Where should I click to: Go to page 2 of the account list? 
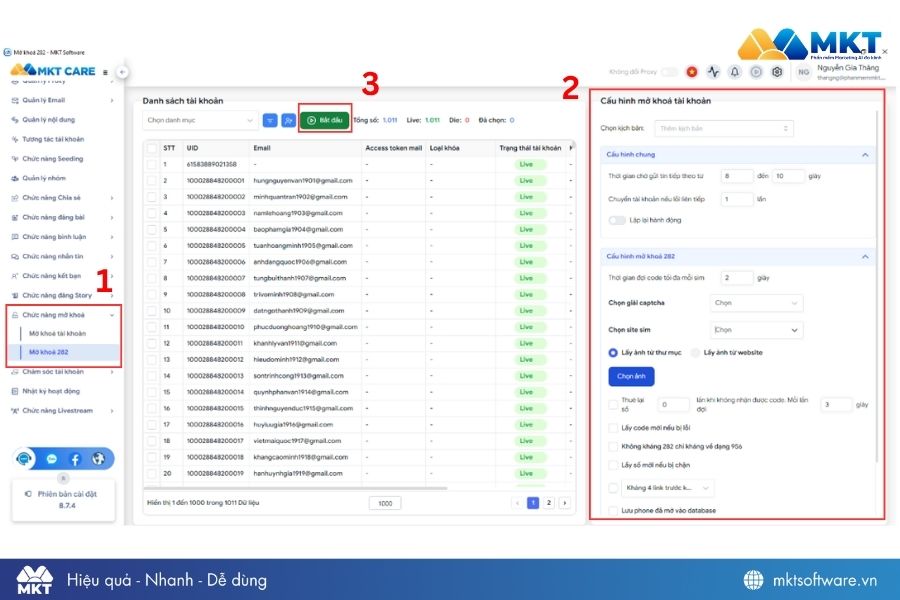549,503
